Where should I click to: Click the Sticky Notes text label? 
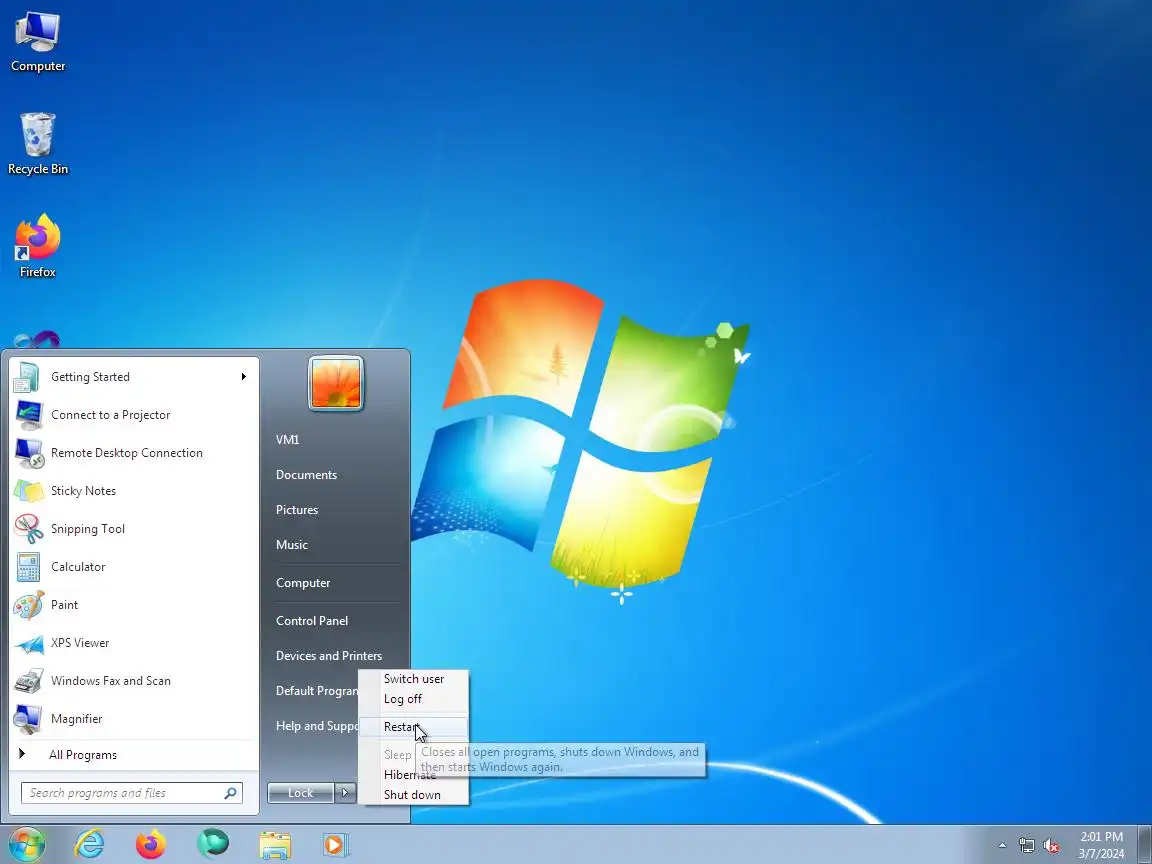83,491
